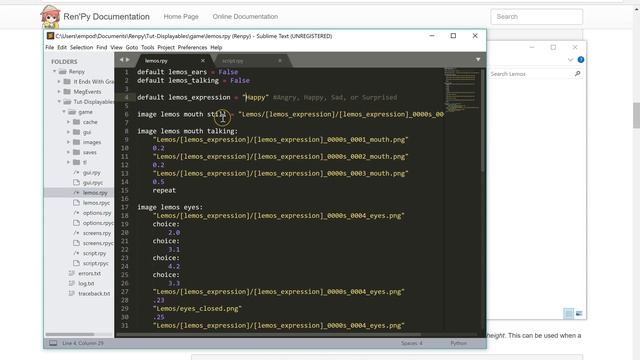Open the Help menu
This screenshot has width=640, height=360.
216,47
